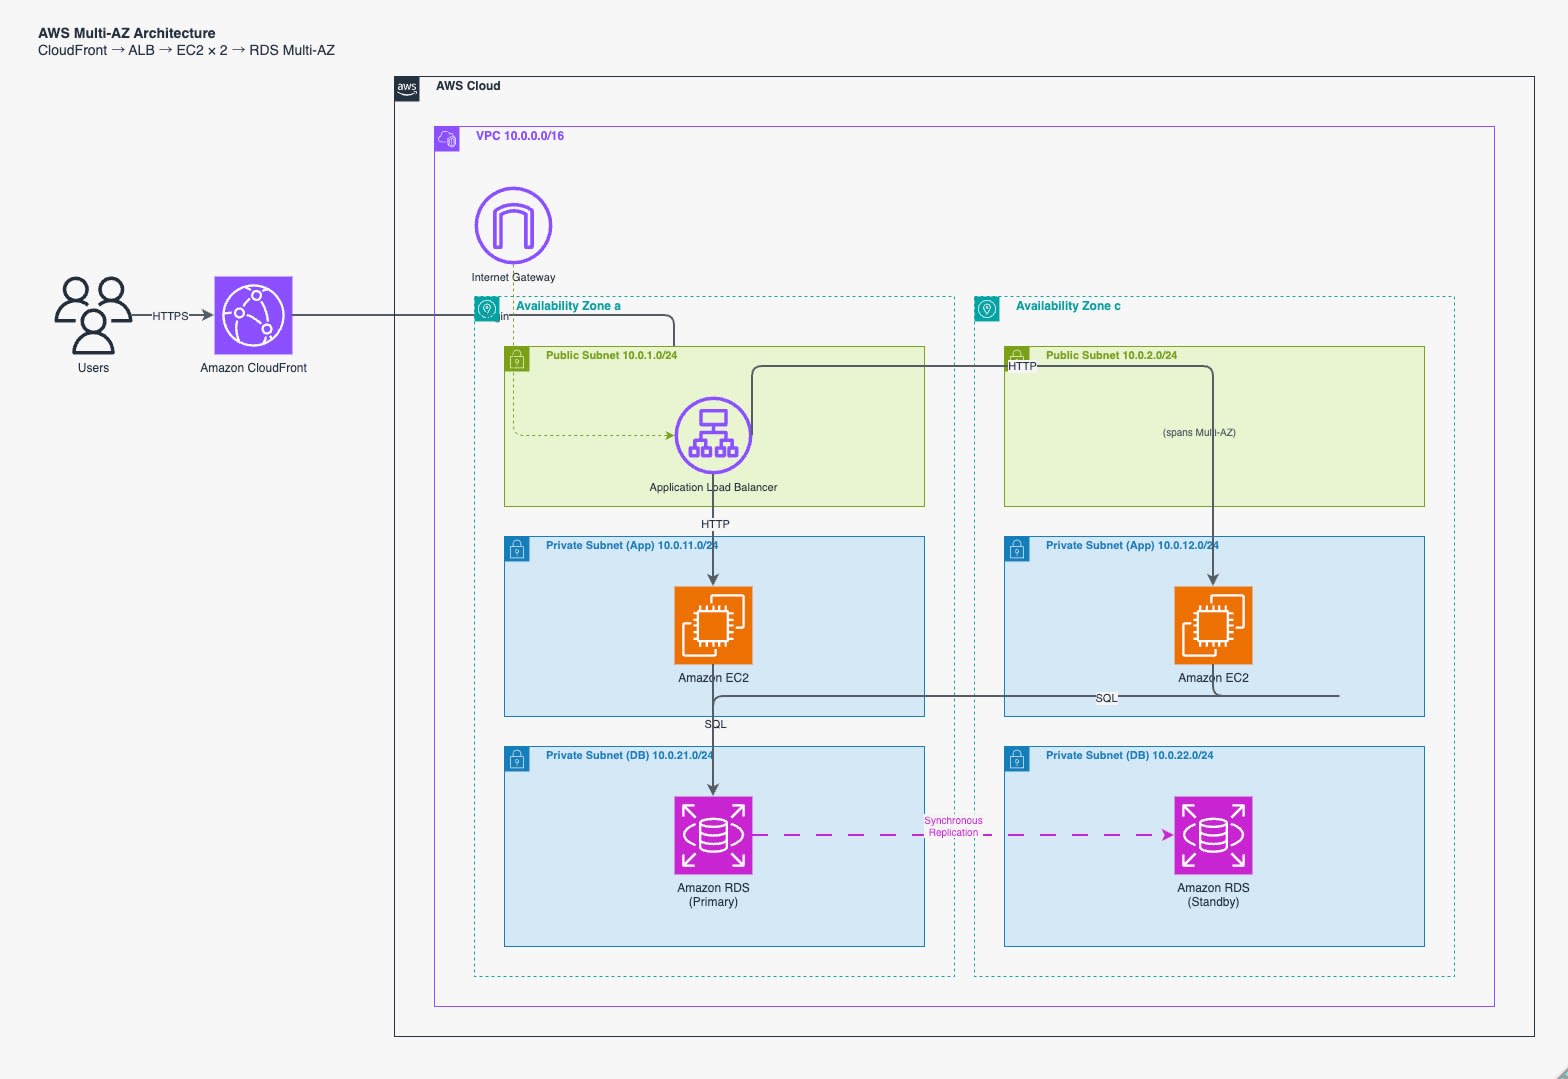Click the Amazon RDS Standby icon
Screen dimensions: 1568x1079
pyautogui.click(x=1214, y=836)
